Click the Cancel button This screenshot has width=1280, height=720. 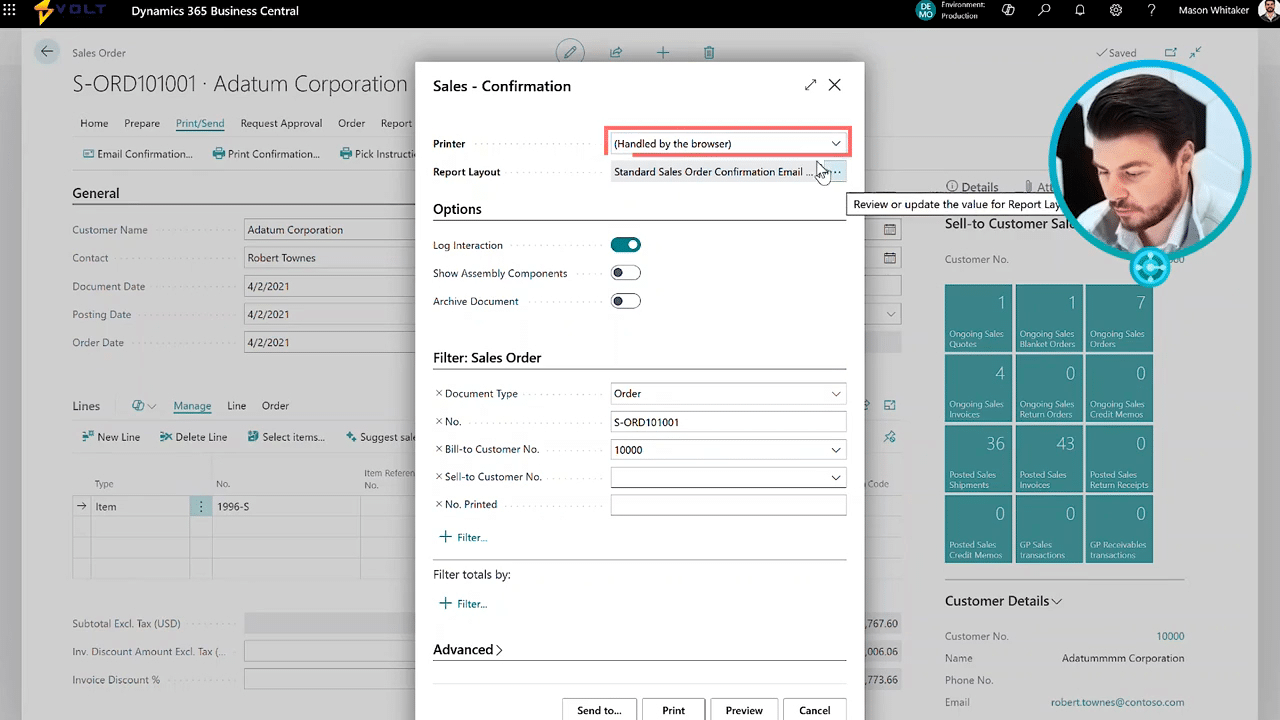814,710
